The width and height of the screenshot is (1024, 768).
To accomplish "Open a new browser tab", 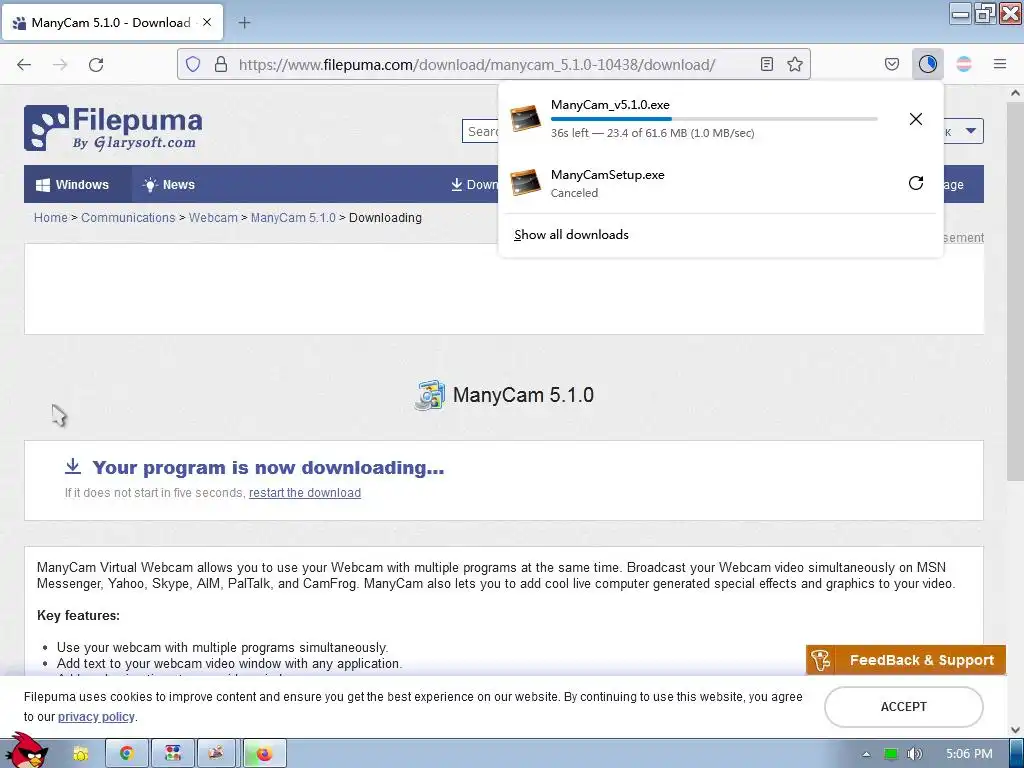I will [x=244, y=23].
